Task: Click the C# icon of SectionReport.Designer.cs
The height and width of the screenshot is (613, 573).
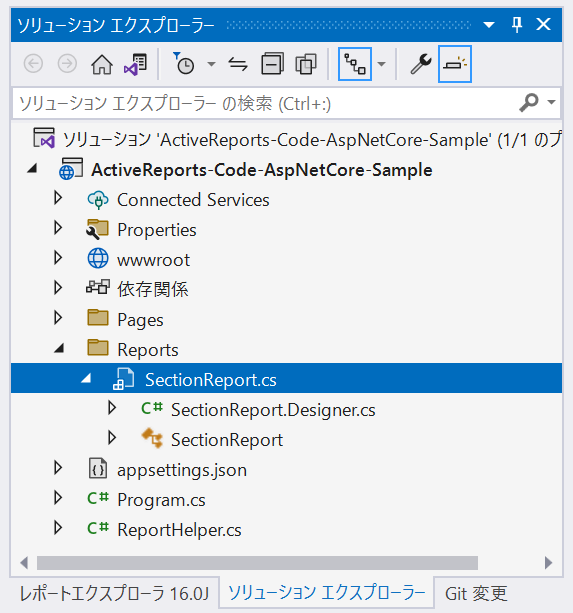Action: [x=152, y=408]
